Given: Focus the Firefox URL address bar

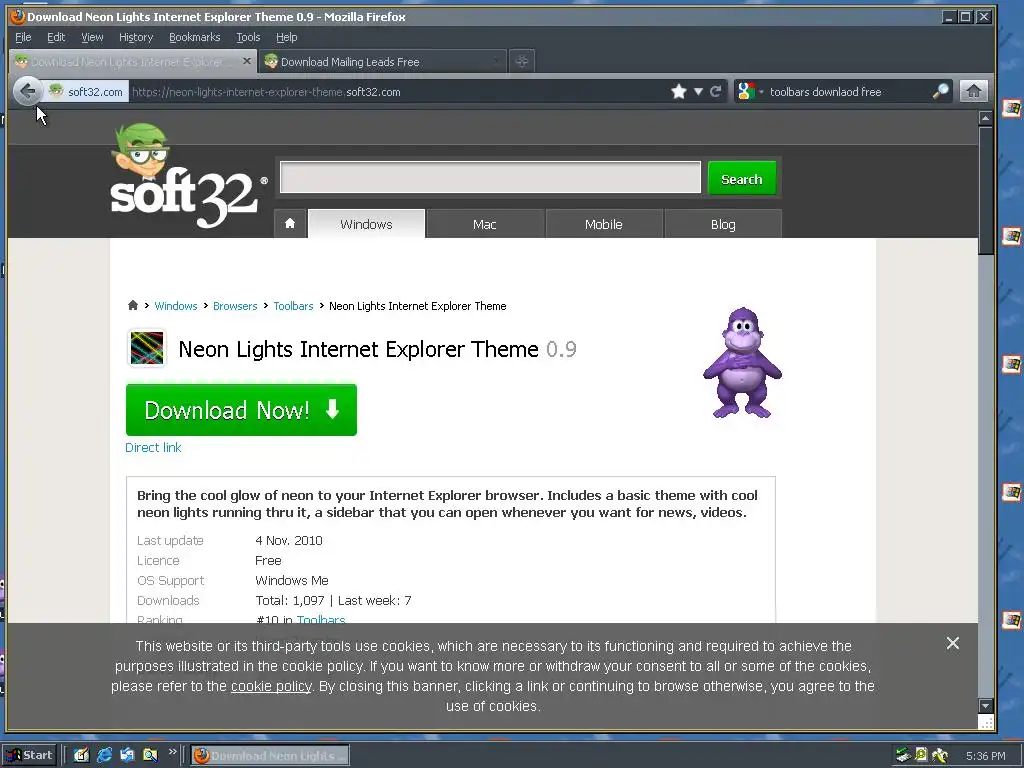Looking at the screenshot, I should [398, 91].
